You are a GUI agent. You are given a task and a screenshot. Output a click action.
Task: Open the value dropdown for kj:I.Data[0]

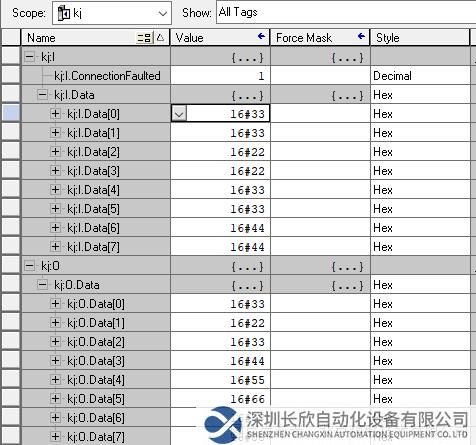(179, 114)
